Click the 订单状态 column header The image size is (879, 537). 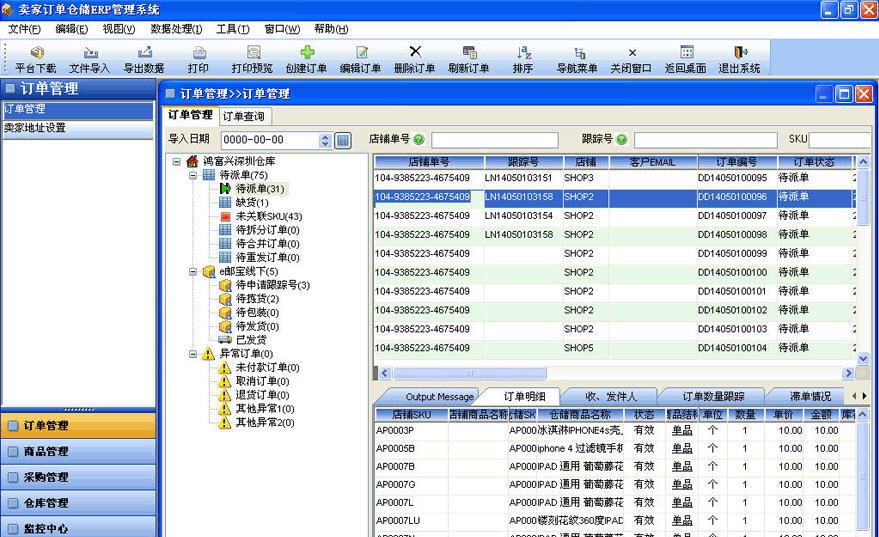coord(814,162)
